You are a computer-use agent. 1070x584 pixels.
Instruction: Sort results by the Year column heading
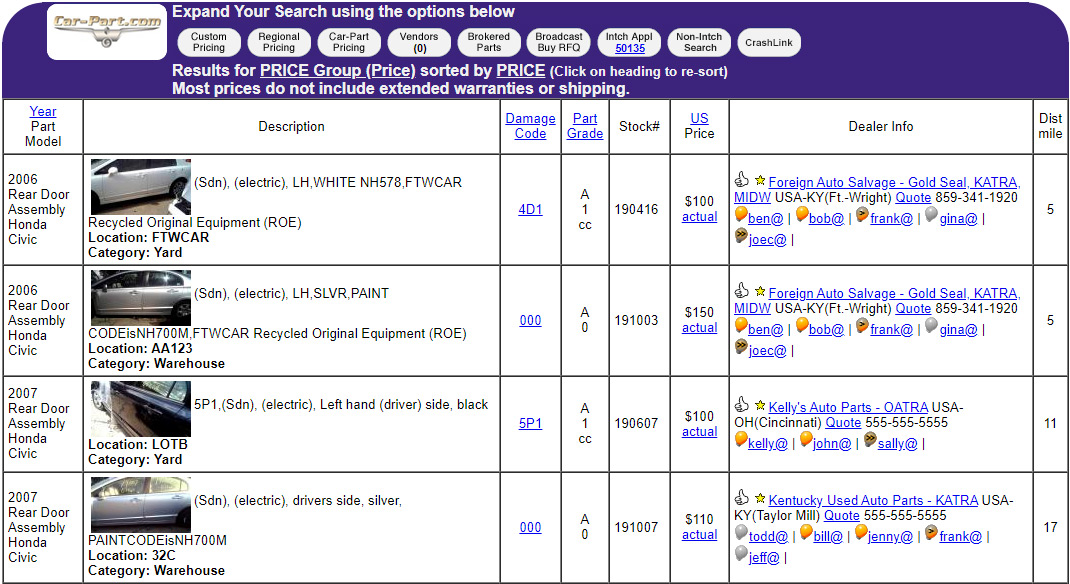(43, 111)
